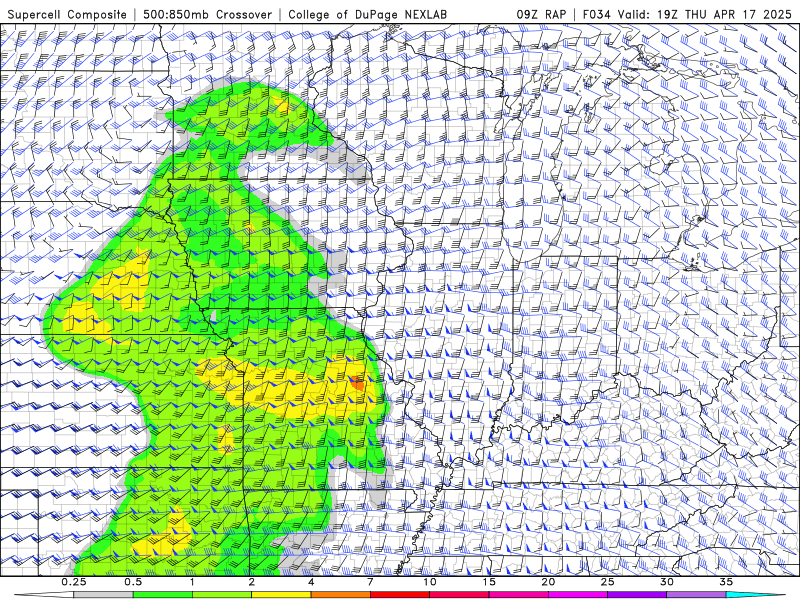
Task: Click the '09Z RAP' model run label
Action: click(x=541, y=14)
